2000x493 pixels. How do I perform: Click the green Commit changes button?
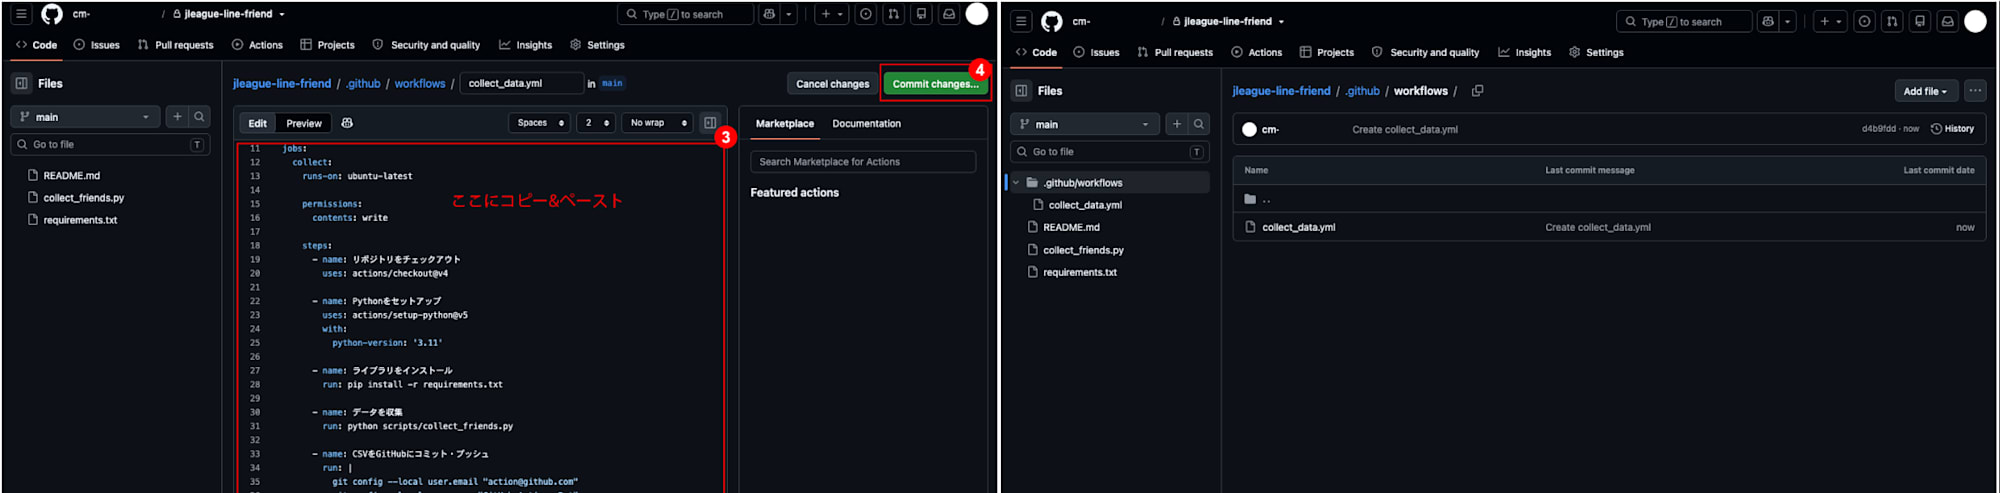tap(935, 84)
